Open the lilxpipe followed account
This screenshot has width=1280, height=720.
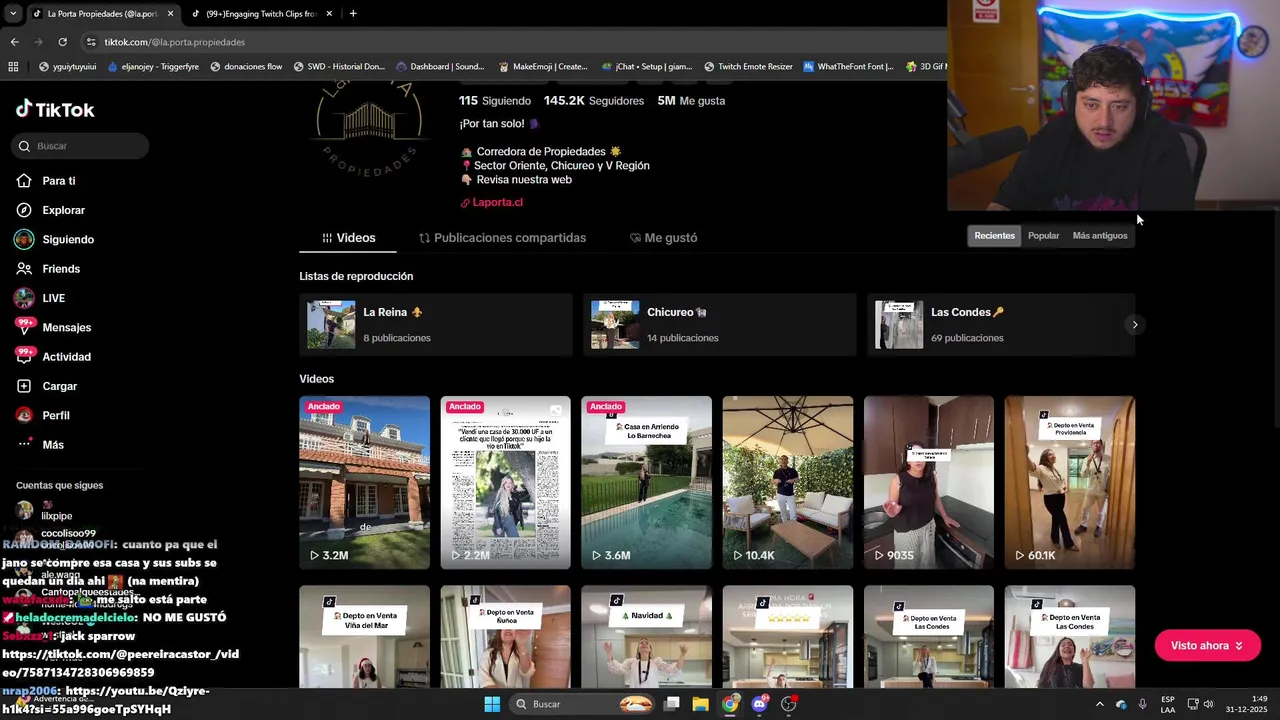coord(57,512)
